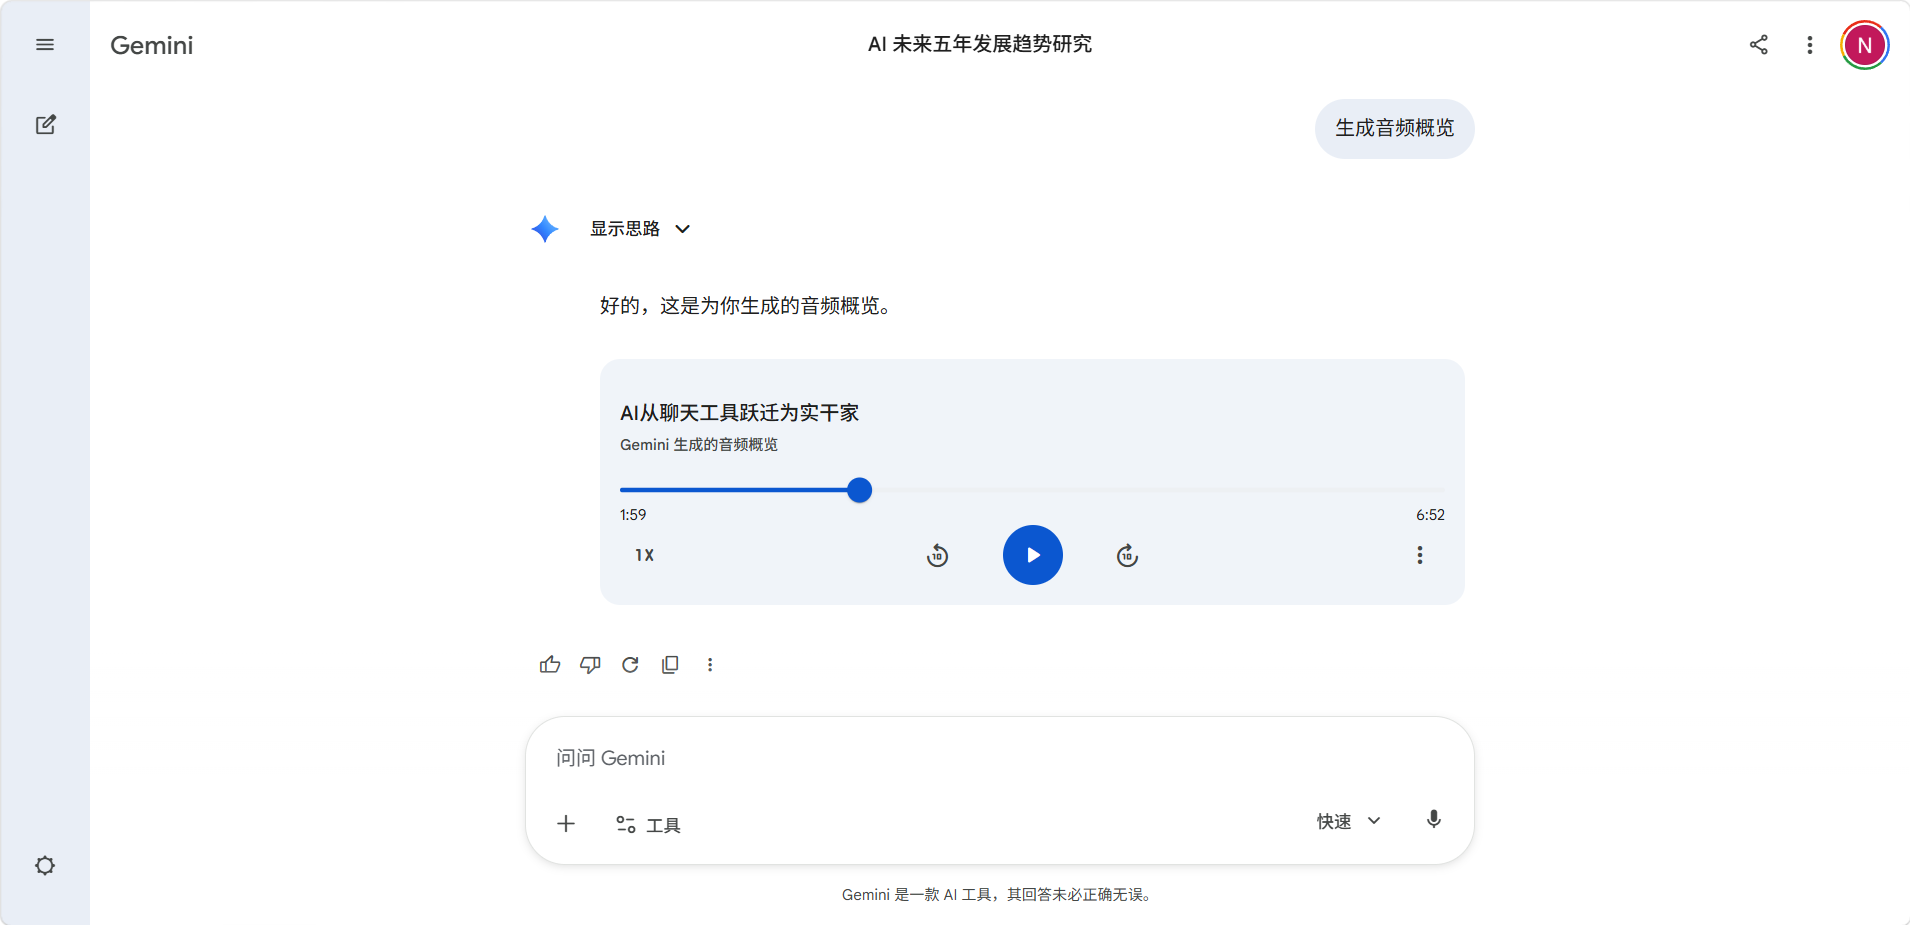Like the response with thumbs up
Screen dimensions: 1910x925
(x=550, y=665)
